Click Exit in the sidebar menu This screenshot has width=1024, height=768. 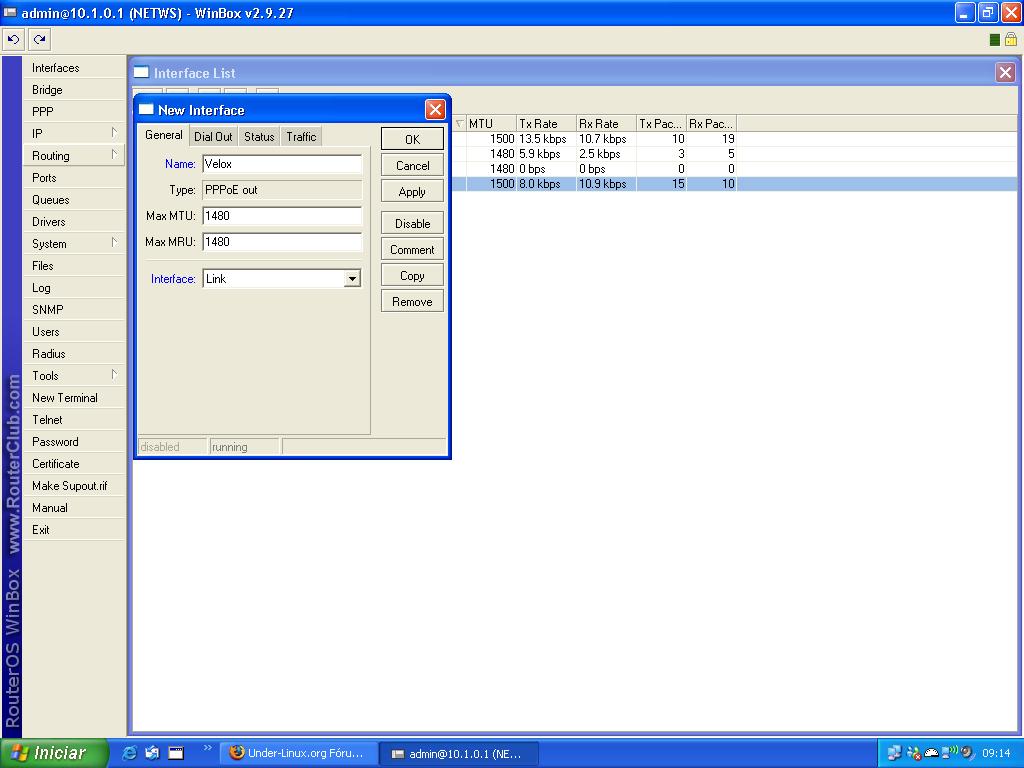pos(74,530)
